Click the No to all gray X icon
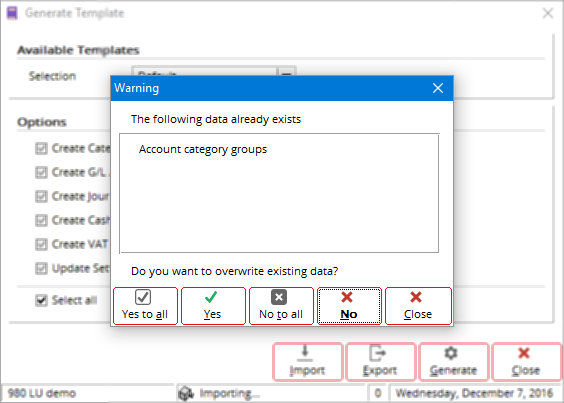 [x=279, y=297]
